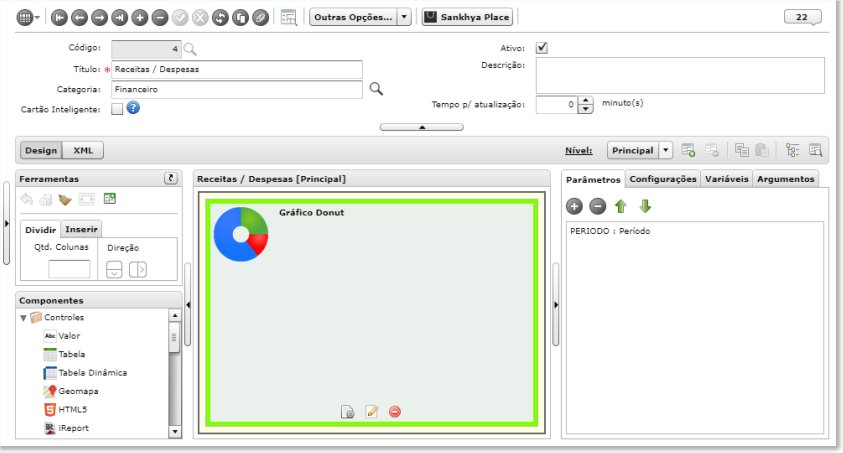Click the fit width icon in Ferramentas
Image resolution: width=843 pixels, height=453 pixels.
pos(87,199)
